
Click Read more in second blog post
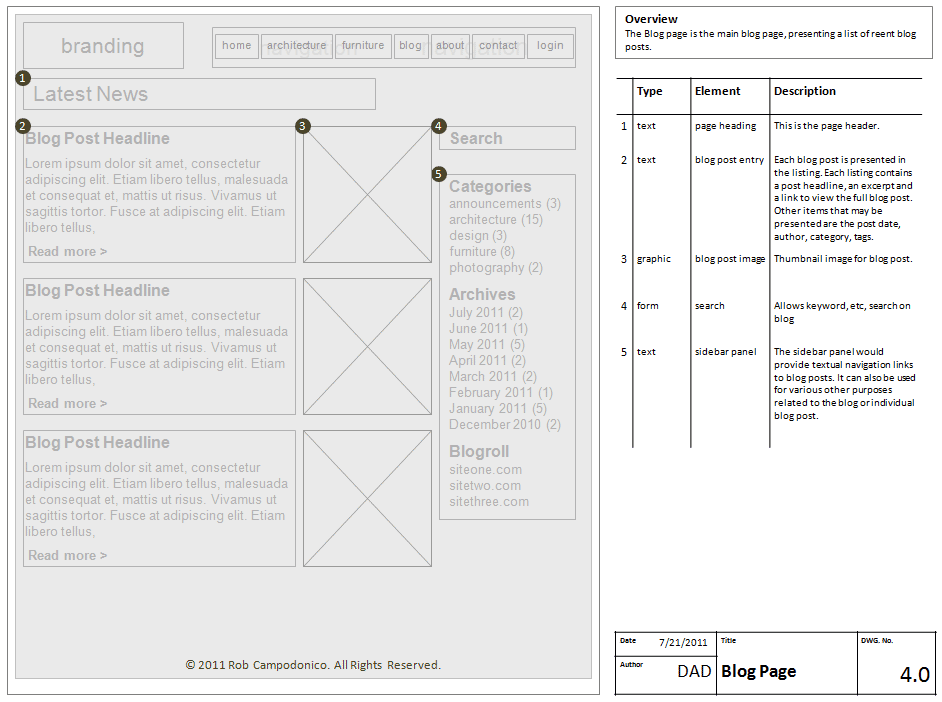coord(67,404)
